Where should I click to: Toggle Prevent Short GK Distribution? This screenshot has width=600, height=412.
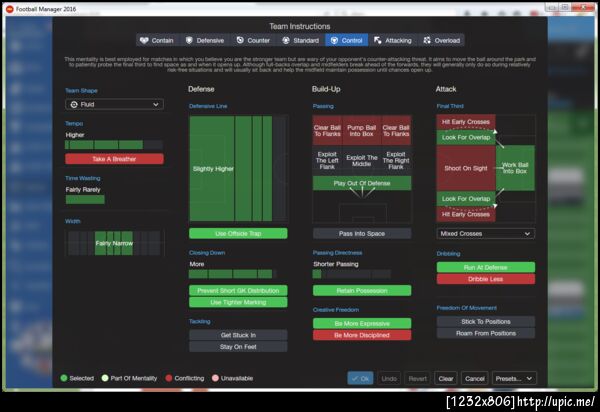[238, 290]
